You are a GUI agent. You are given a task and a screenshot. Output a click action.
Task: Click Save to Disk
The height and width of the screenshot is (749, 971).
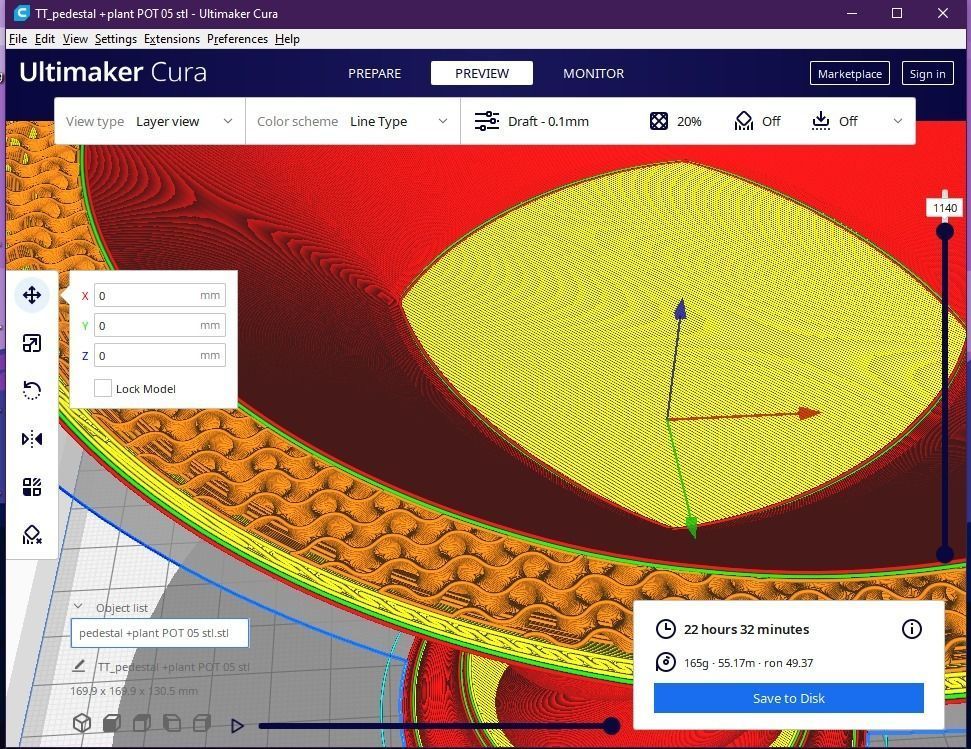[x=788, y=698]
